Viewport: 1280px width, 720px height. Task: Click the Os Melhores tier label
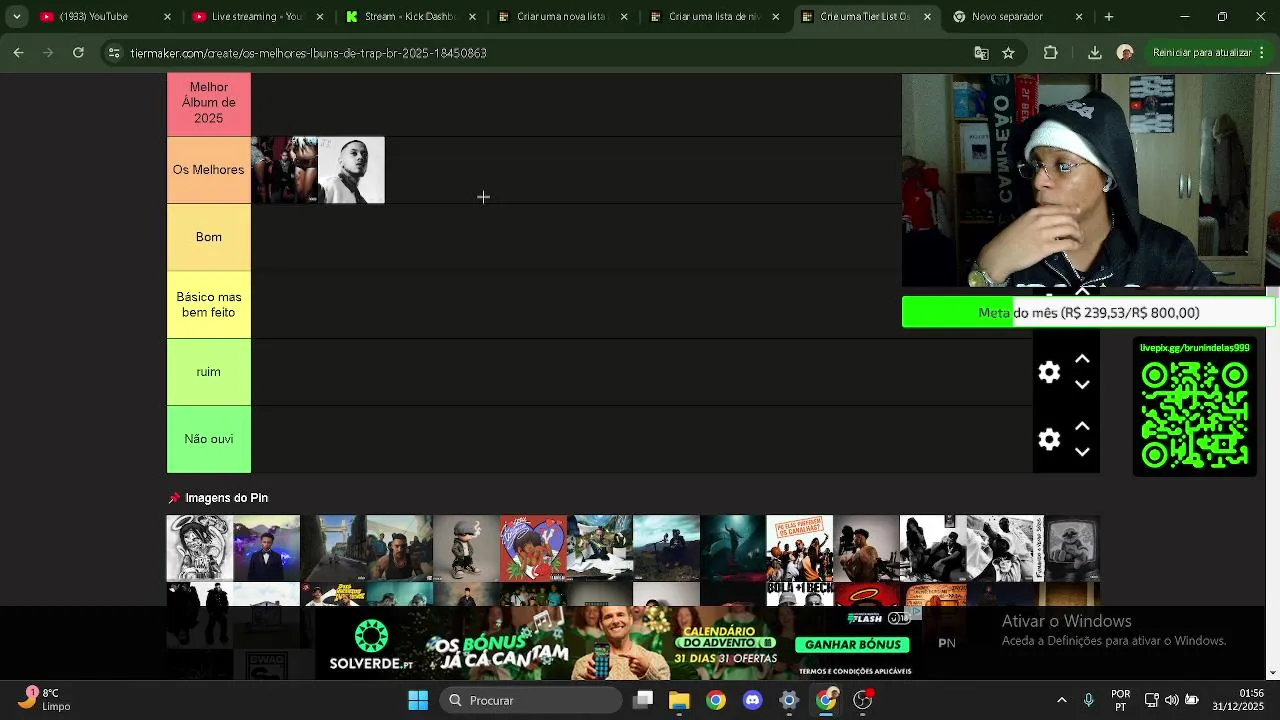[x=209, y=170]
